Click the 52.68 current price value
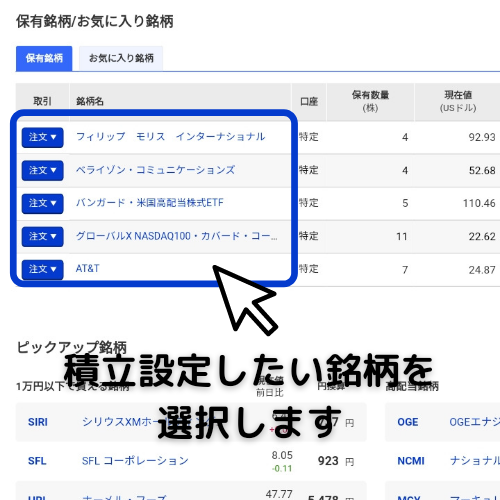This screenshot has width=500, height=500. coord(482,170)
